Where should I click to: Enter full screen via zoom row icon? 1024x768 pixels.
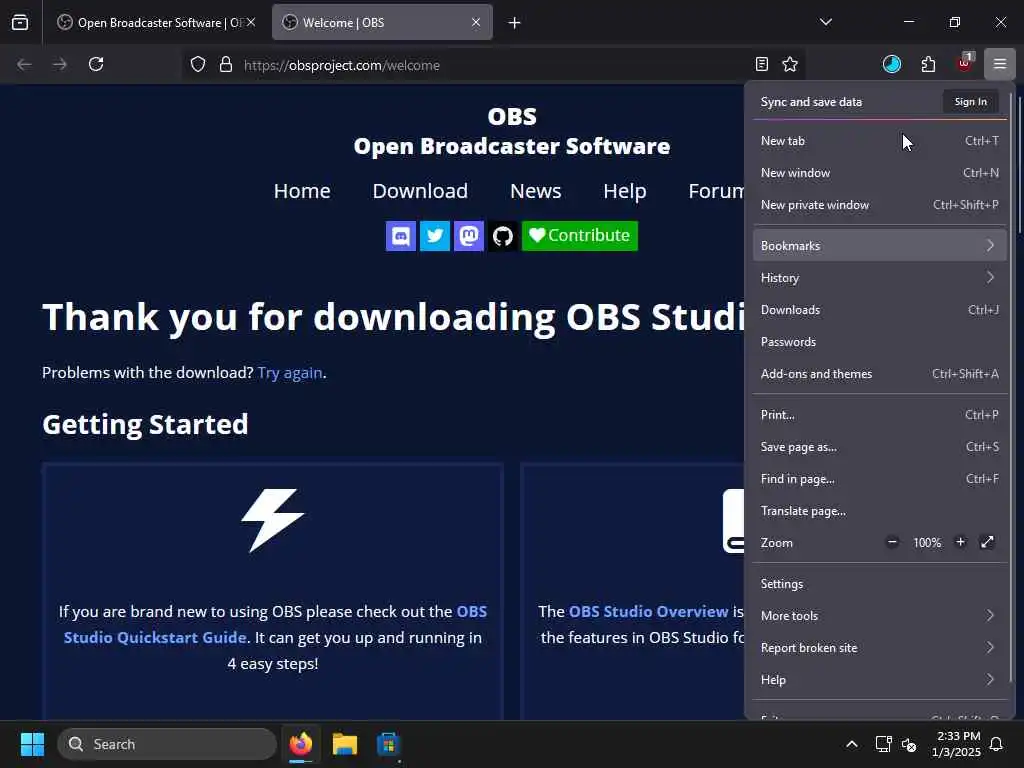pyautogui.click(x=987, y=542)
